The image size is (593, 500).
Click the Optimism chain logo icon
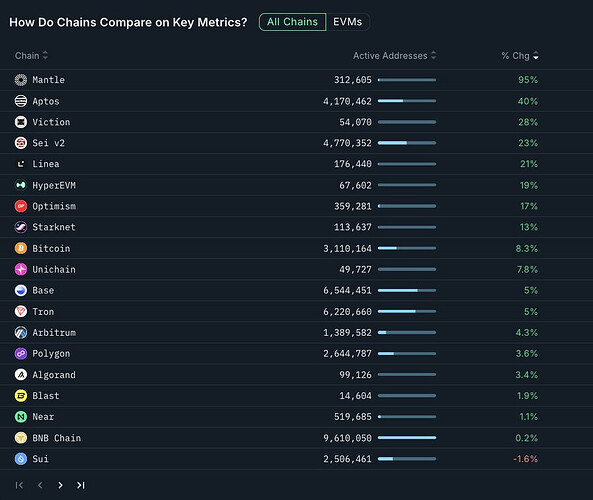21,206
